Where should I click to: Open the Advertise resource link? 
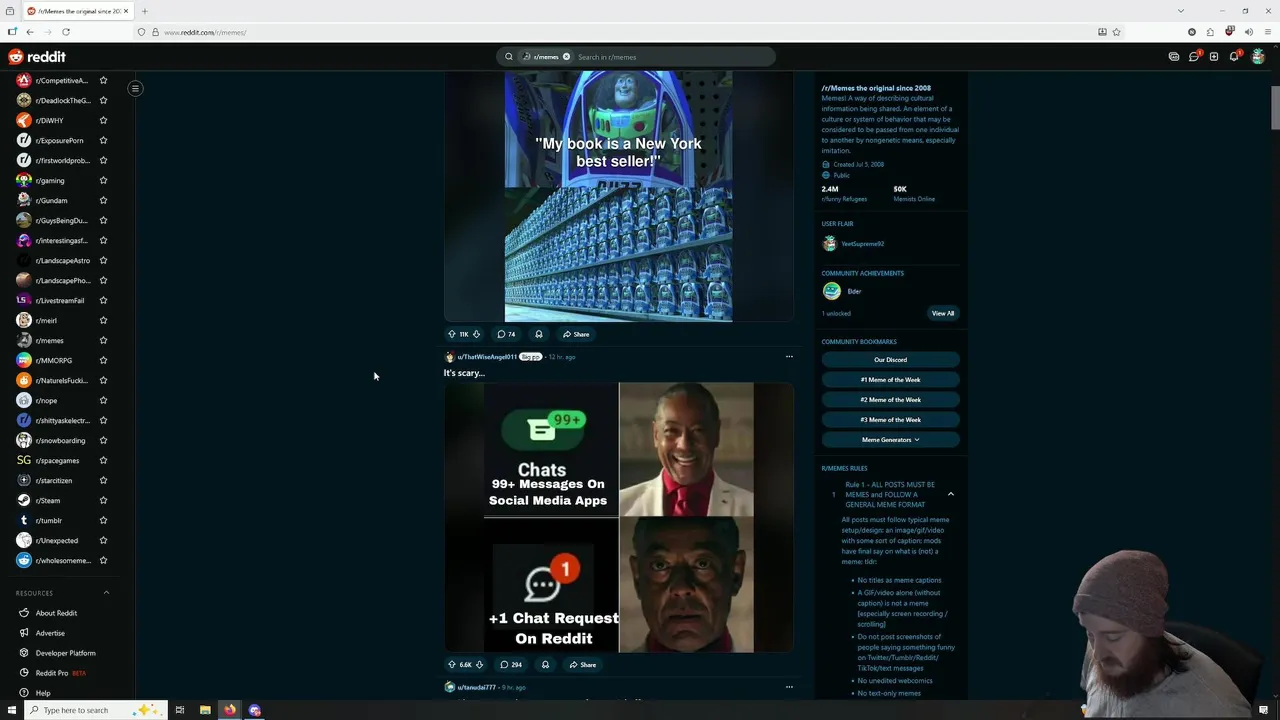pyautogui.click(x=50, y=633)
